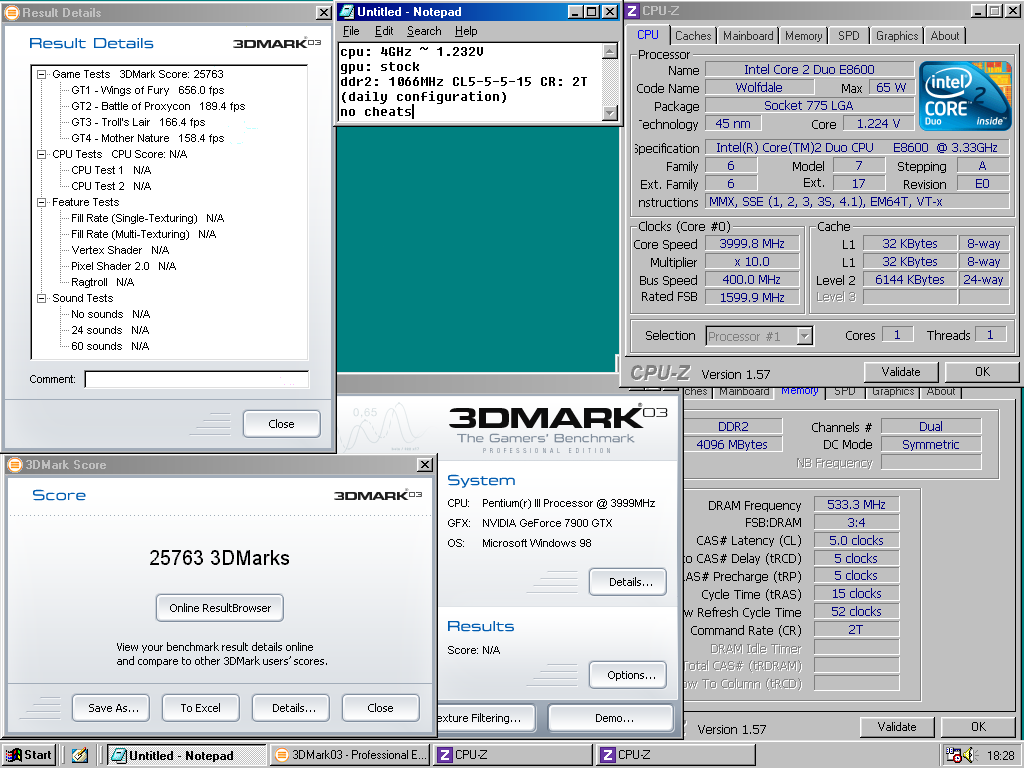The image size is (1024, 768).
Task: Click the DRAM Frequency value 533.3 MHz
Action: tap(856, 505)
